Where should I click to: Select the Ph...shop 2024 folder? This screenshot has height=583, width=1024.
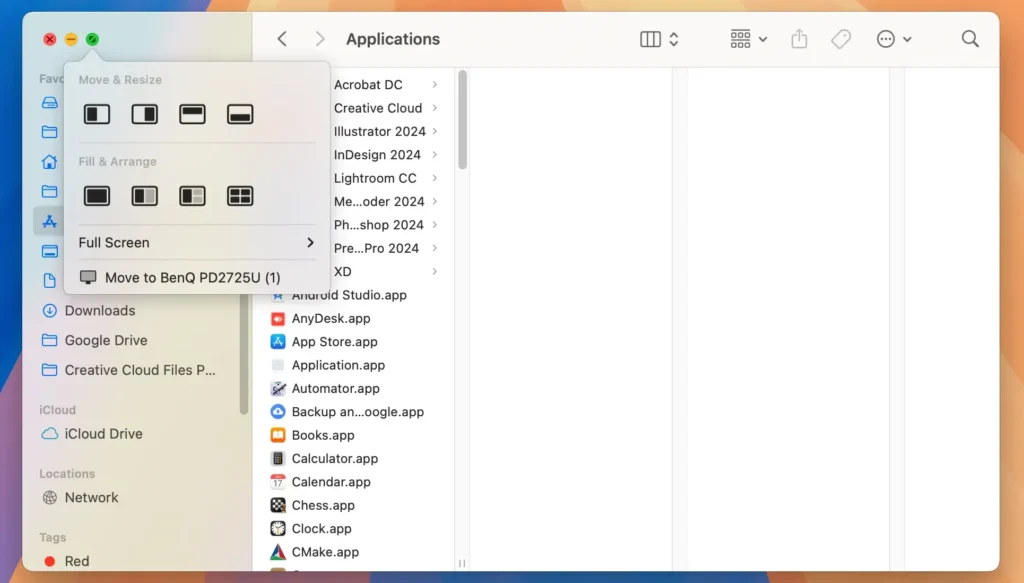379,225
